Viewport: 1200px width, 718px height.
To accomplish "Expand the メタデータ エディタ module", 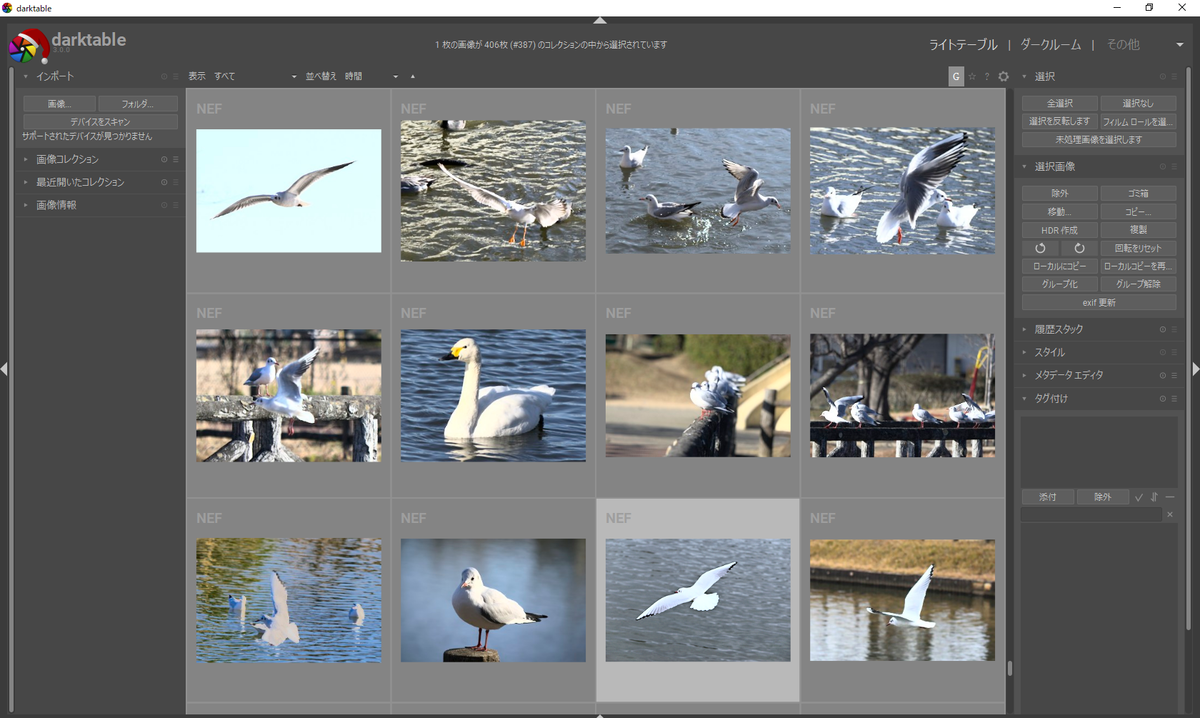I will (1025, 375).
